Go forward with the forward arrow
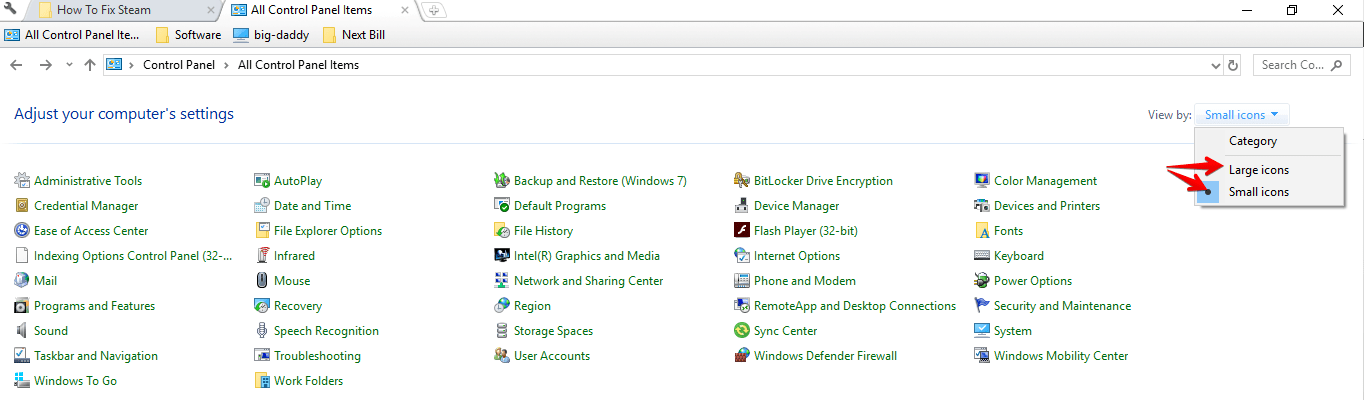1364x400 pixels. coord(45,65)
